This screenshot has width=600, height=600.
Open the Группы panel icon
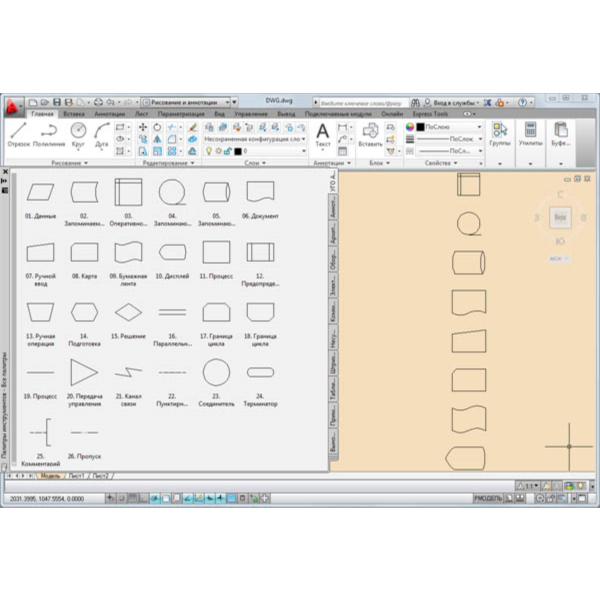click(x=500, y=134)
